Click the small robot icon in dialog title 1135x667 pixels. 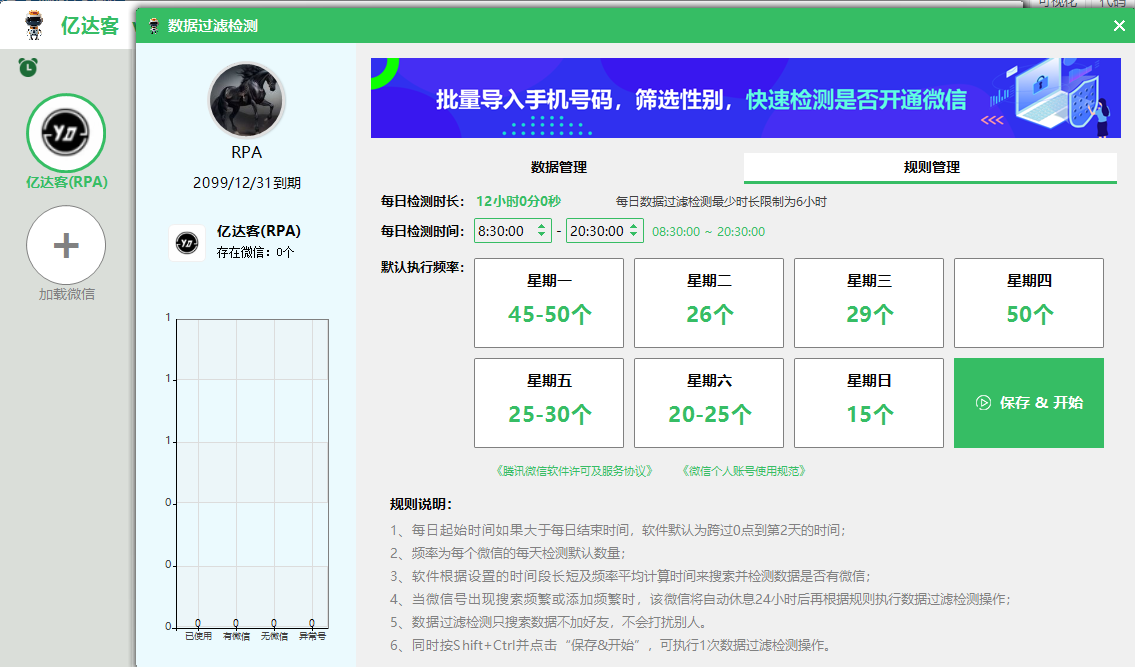[153, 26]
